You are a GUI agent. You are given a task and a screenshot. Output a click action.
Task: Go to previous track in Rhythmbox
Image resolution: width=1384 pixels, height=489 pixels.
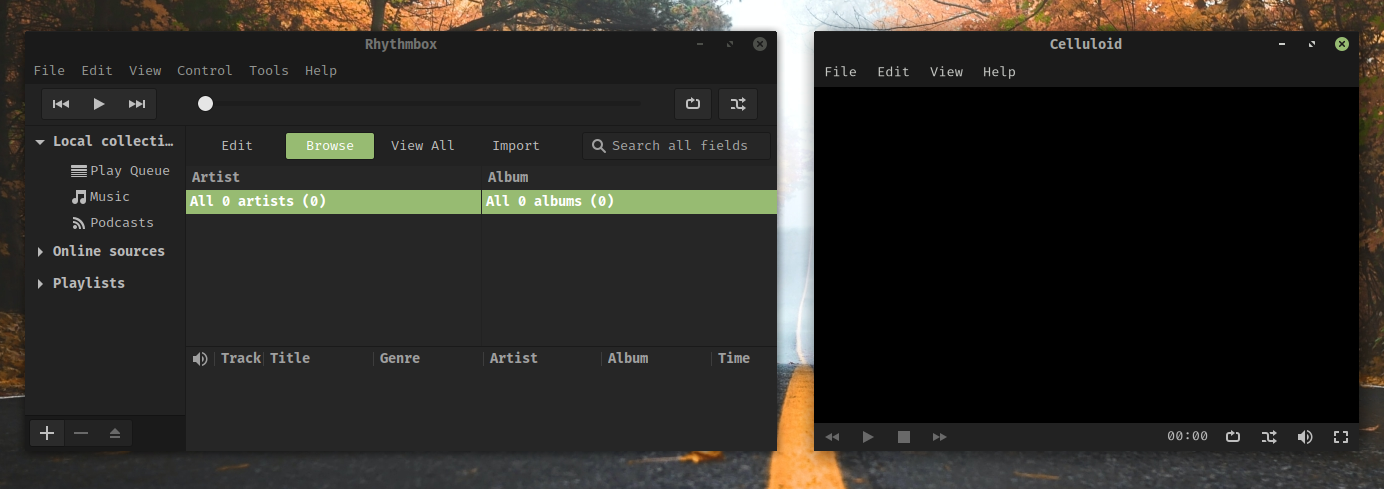coord(61,104)
